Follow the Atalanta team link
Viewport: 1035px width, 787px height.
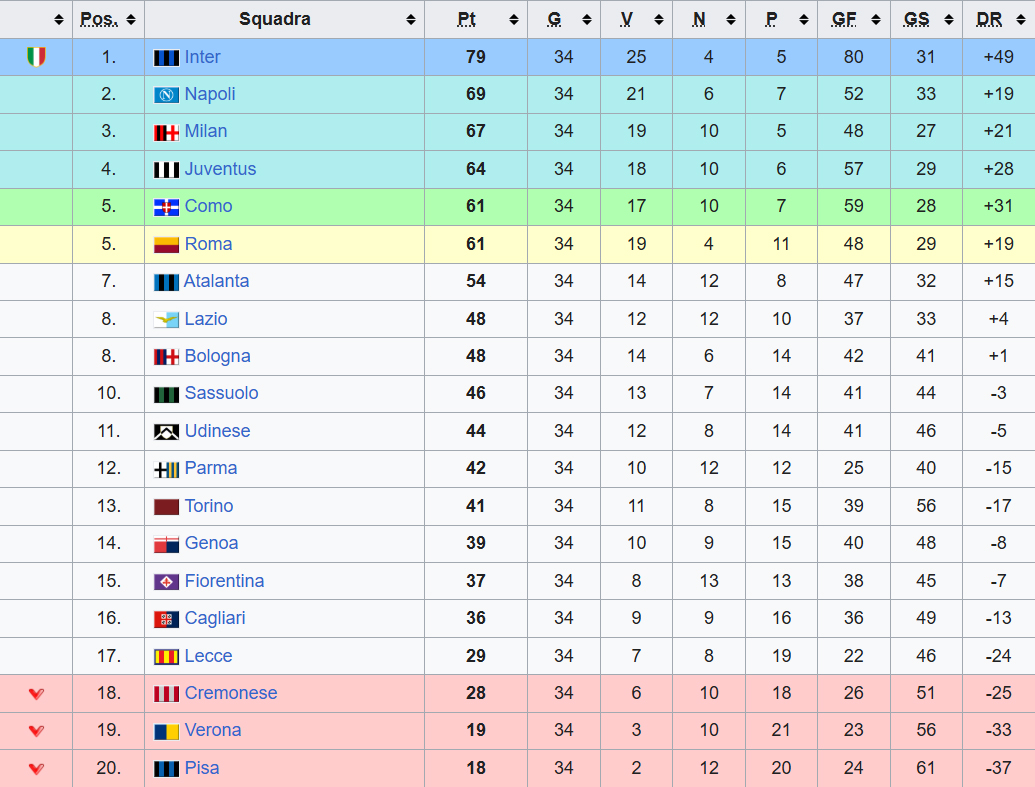[x=216, y=281]
